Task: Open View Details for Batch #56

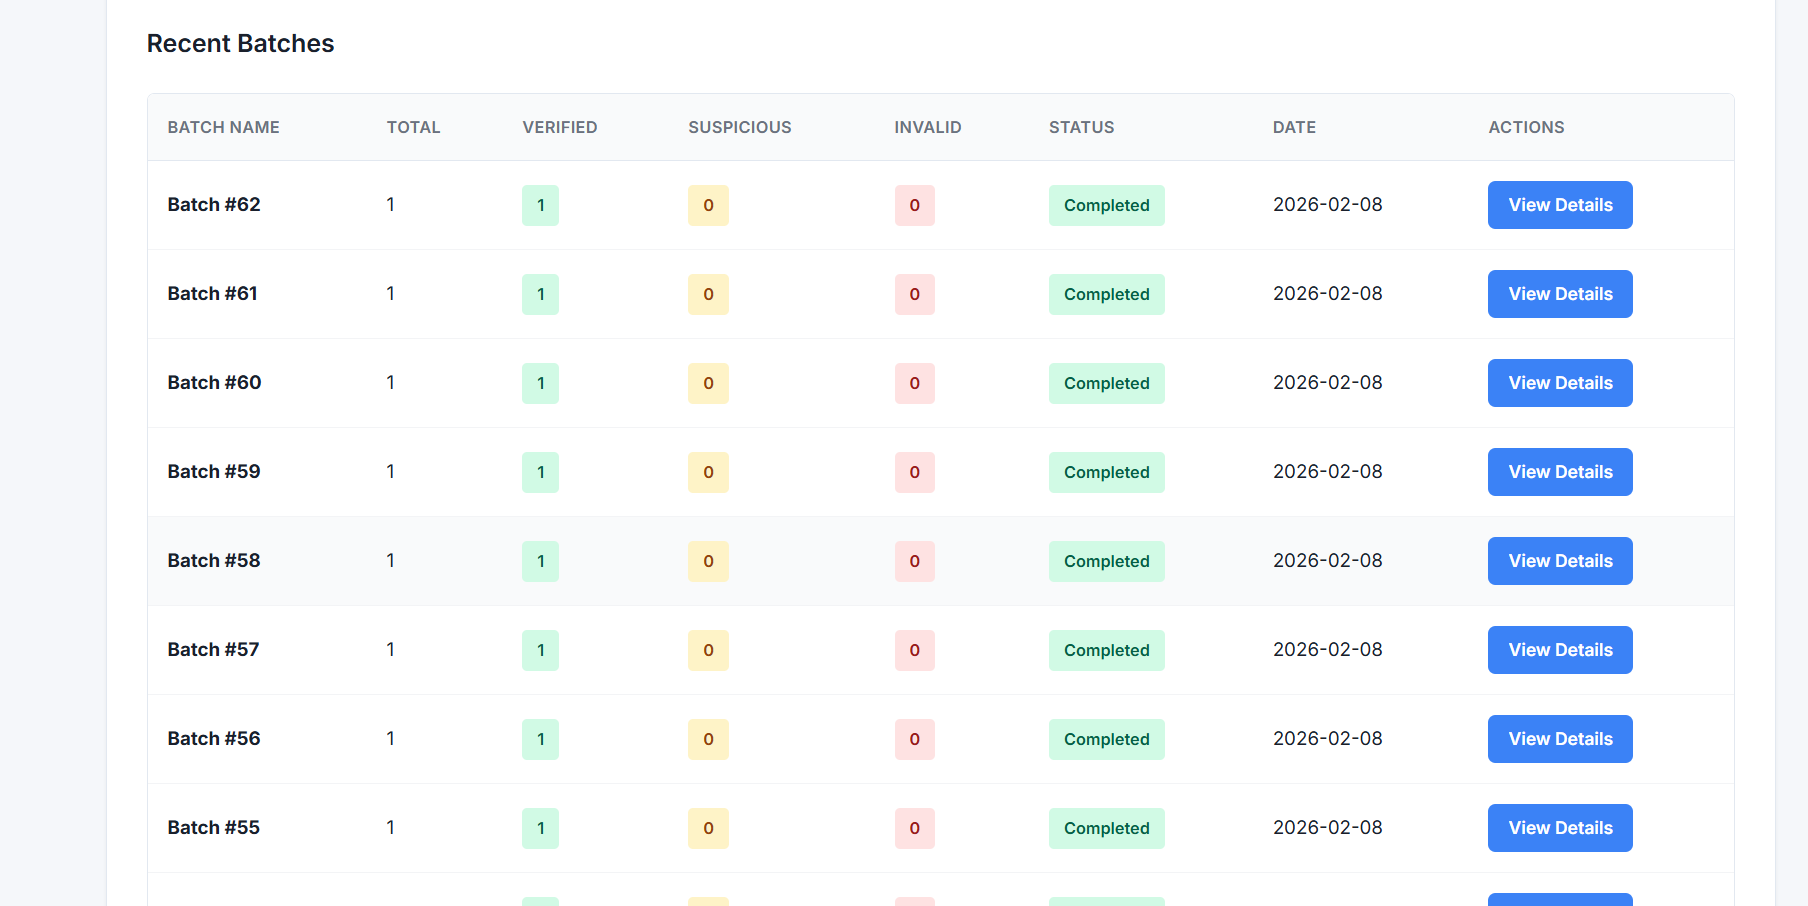Action: click(x=1560, y=739)
